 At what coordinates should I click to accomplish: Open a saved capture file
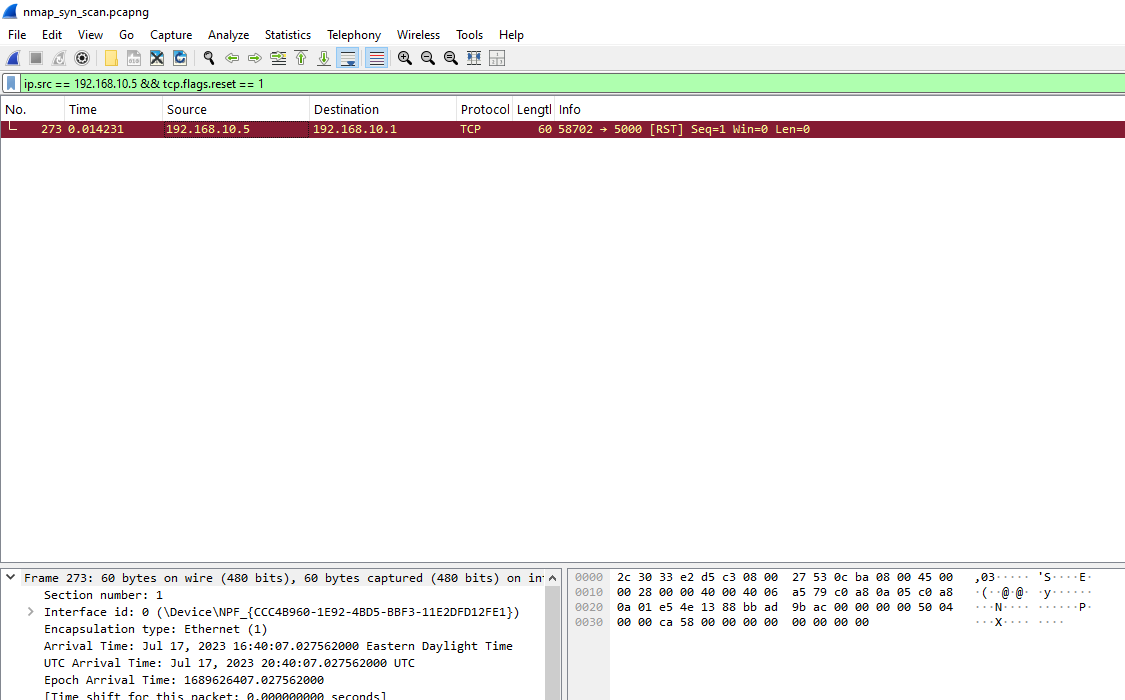(x=110, y=57)
